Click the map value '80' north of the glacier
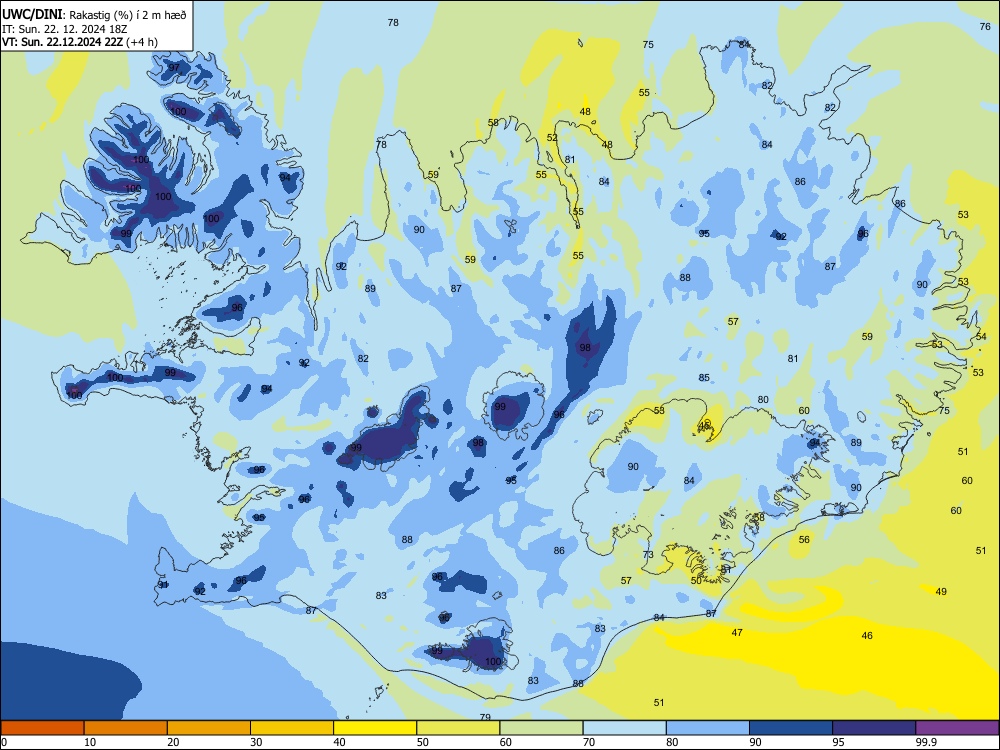 tap(763, 400)
